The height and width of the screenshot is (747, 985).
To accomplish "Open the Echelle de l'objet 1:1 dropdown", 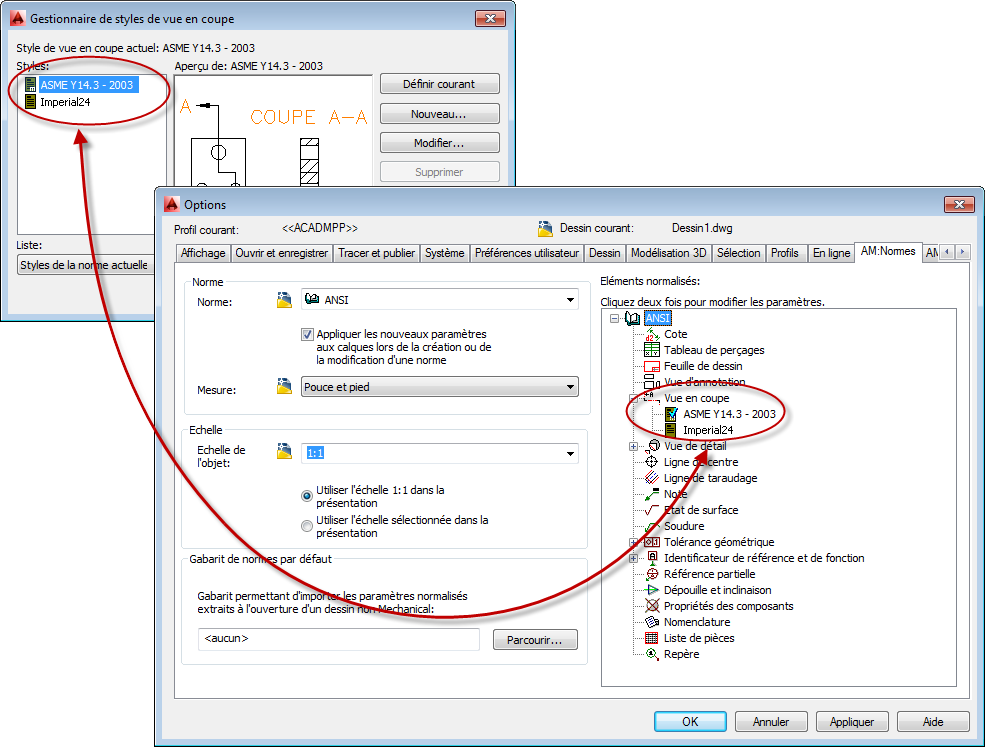I will pyautogui.click(x=570, y=453).
